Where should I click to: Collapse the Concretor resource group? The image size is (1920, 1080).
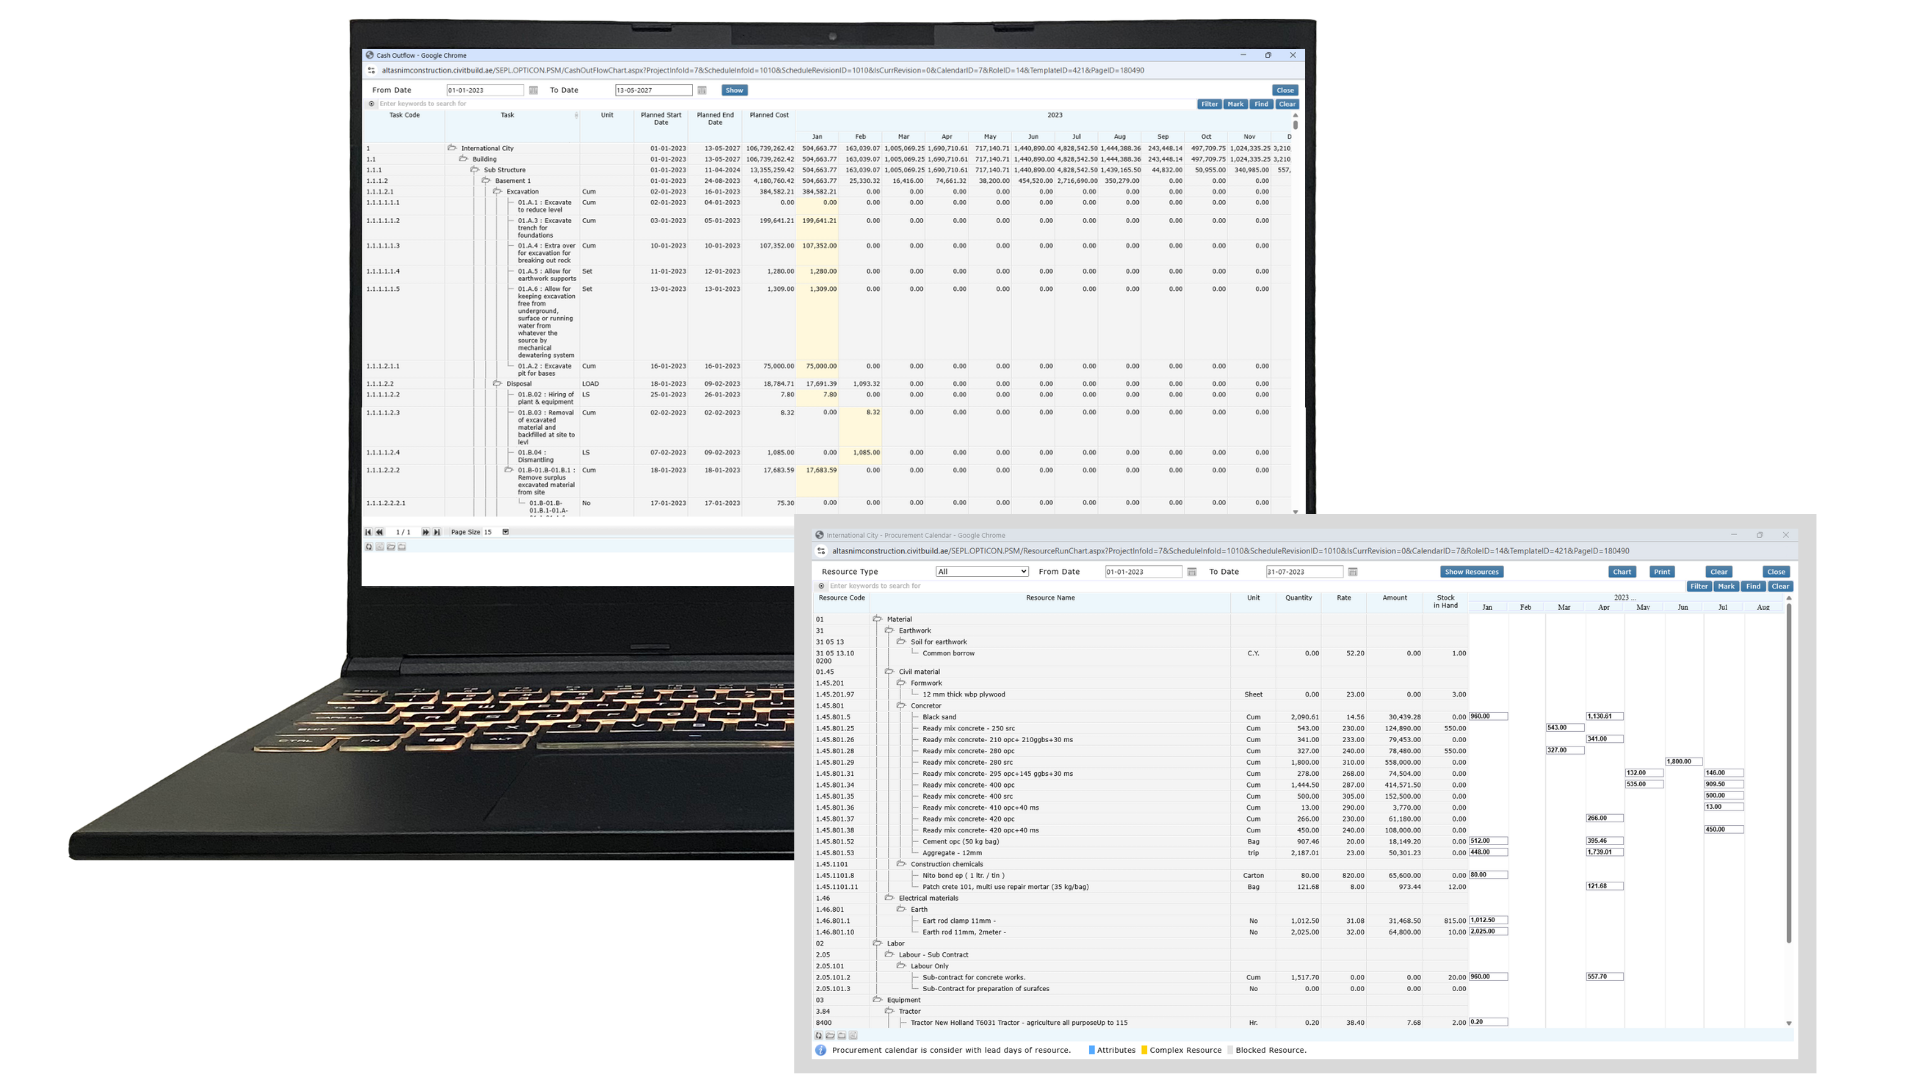pyautogui.click(x=903, y=705)
